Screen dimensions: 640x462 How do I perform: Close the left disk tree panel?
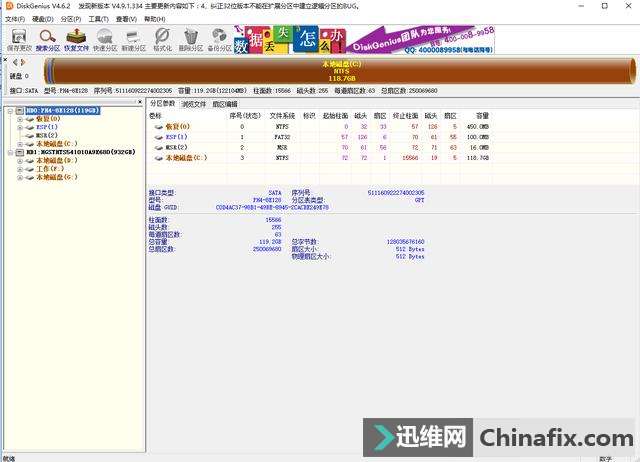click(x=140, y=102)
